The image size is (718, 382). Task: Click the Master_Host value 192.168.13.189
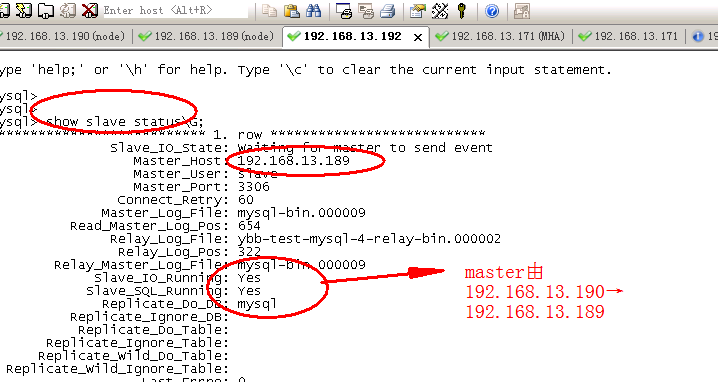pyautogui.click(x=294, y=160)
